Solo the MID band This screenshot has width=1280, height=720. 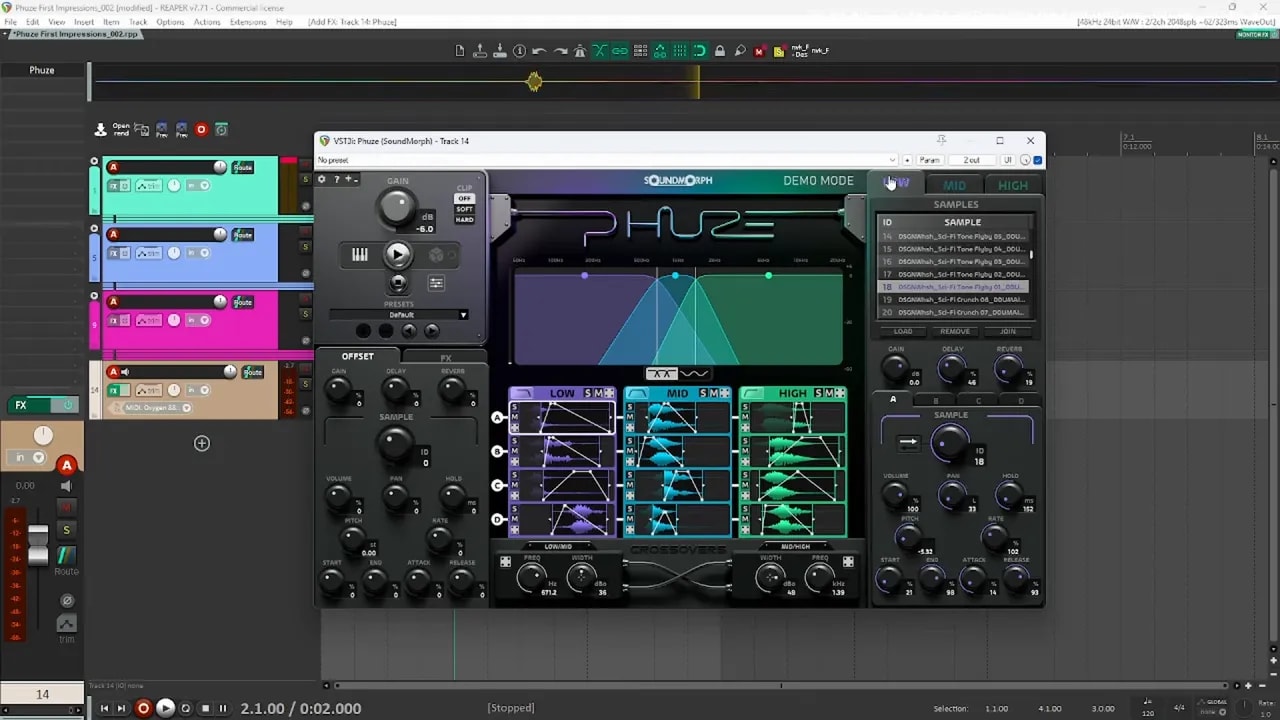tap(703, 393)
